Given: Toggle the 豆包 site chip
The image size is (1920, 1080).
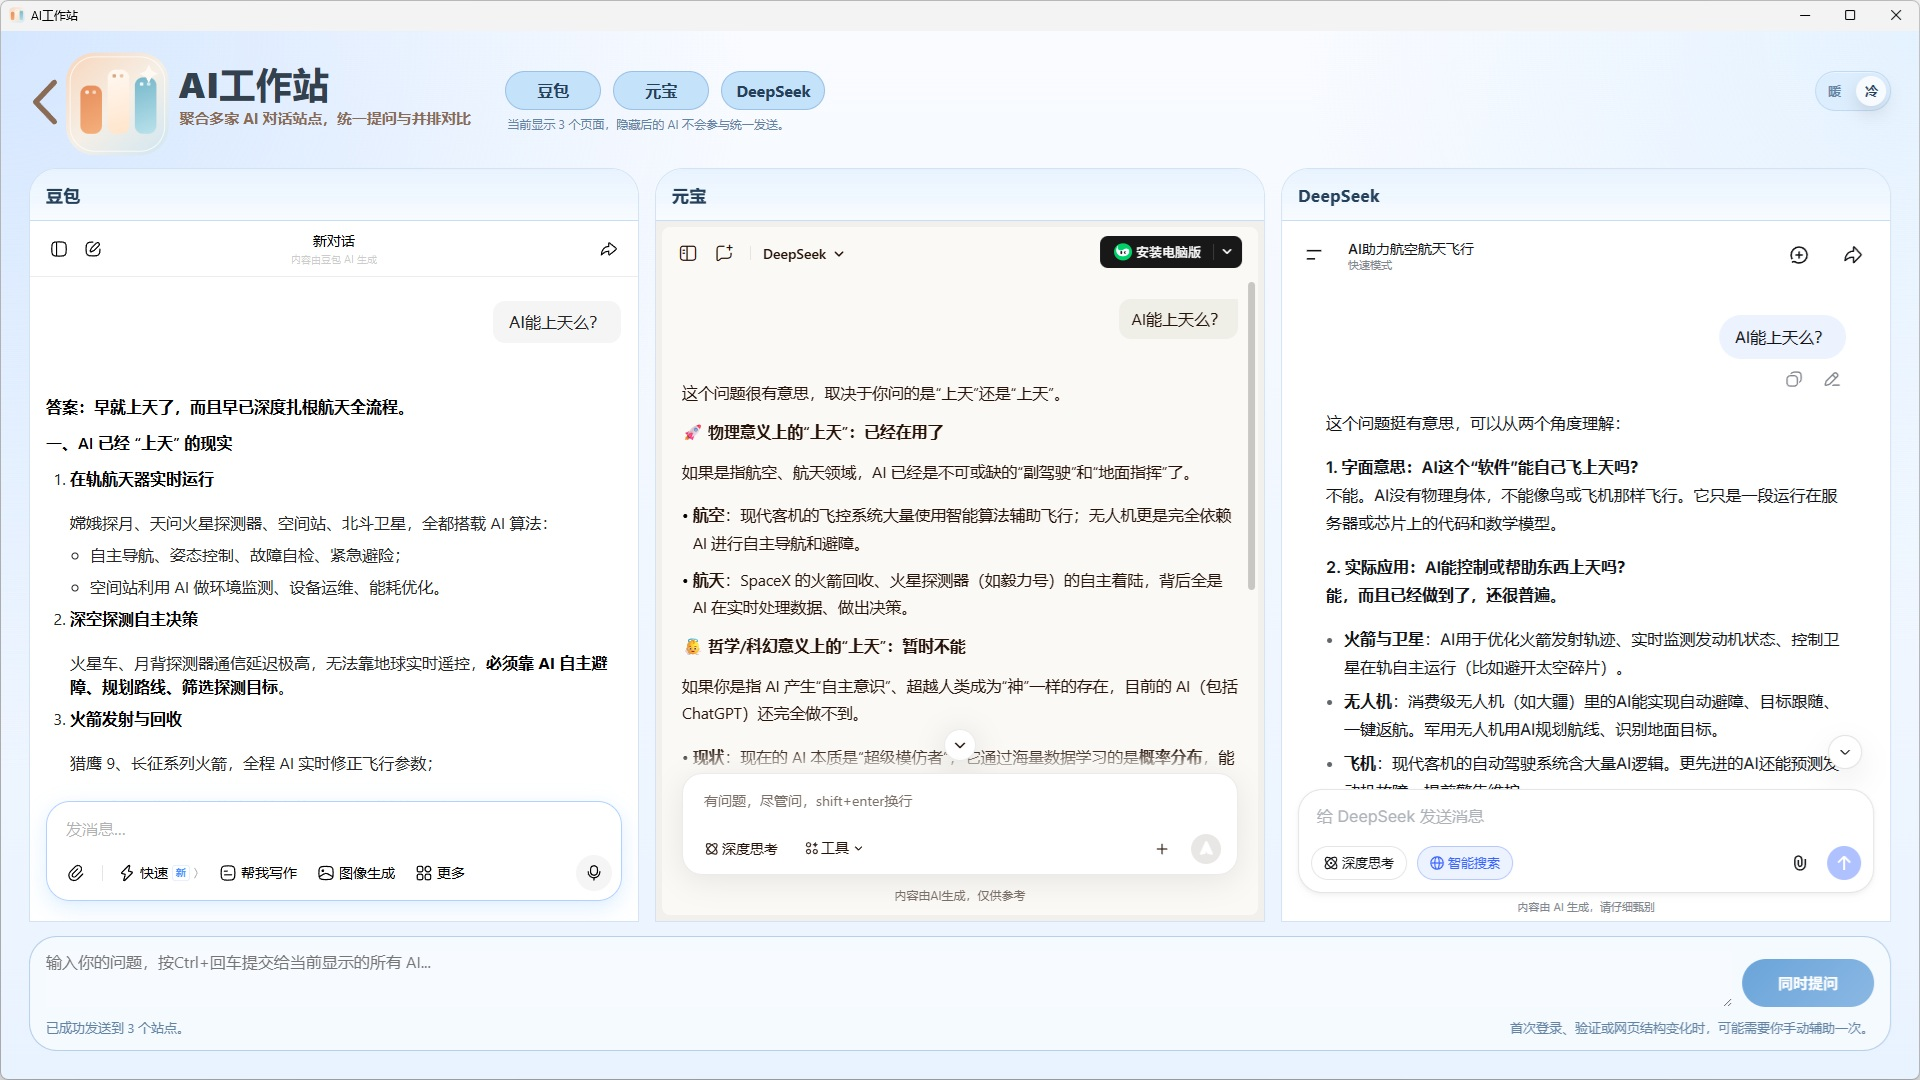Looking at the screenshot, I should coord(553,91).
